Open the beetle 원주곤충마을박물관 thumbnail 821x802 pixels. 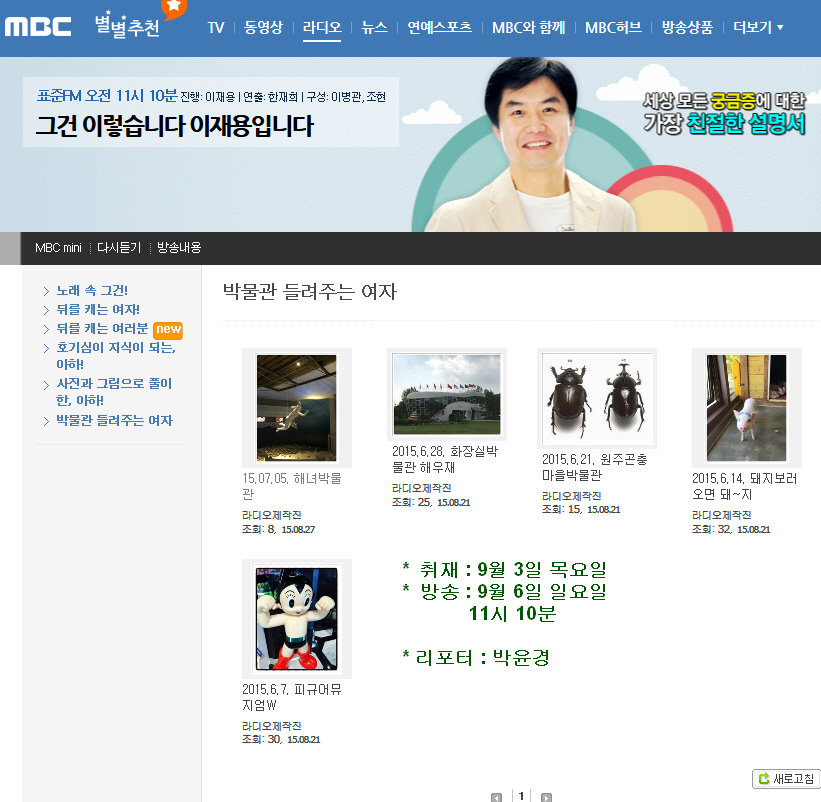(596, 398)
